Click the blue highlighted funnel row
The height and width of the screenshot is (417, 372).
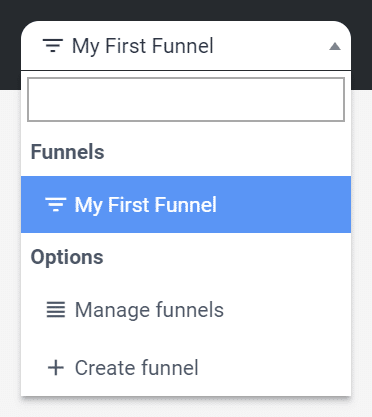(186, 204)
